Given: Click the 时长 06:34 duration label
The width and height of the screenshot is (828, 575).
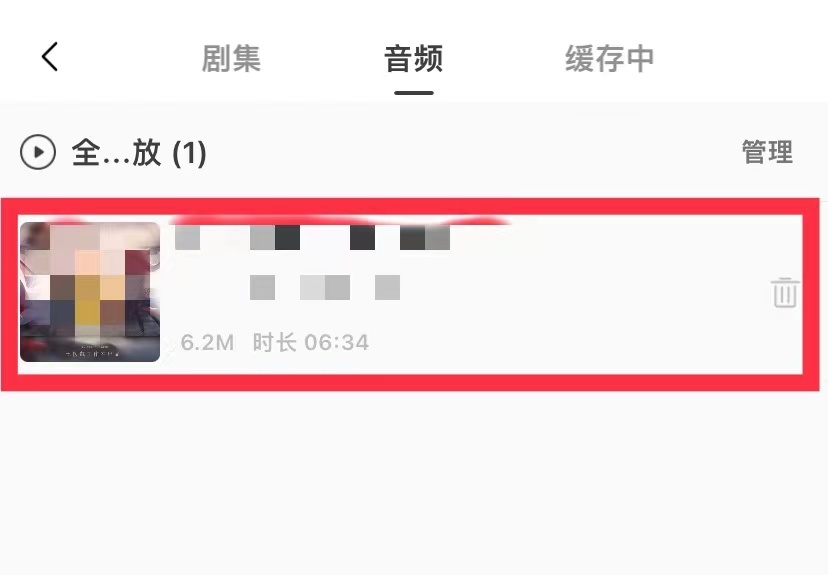Looking at the screenshot, I should (310, 343).
